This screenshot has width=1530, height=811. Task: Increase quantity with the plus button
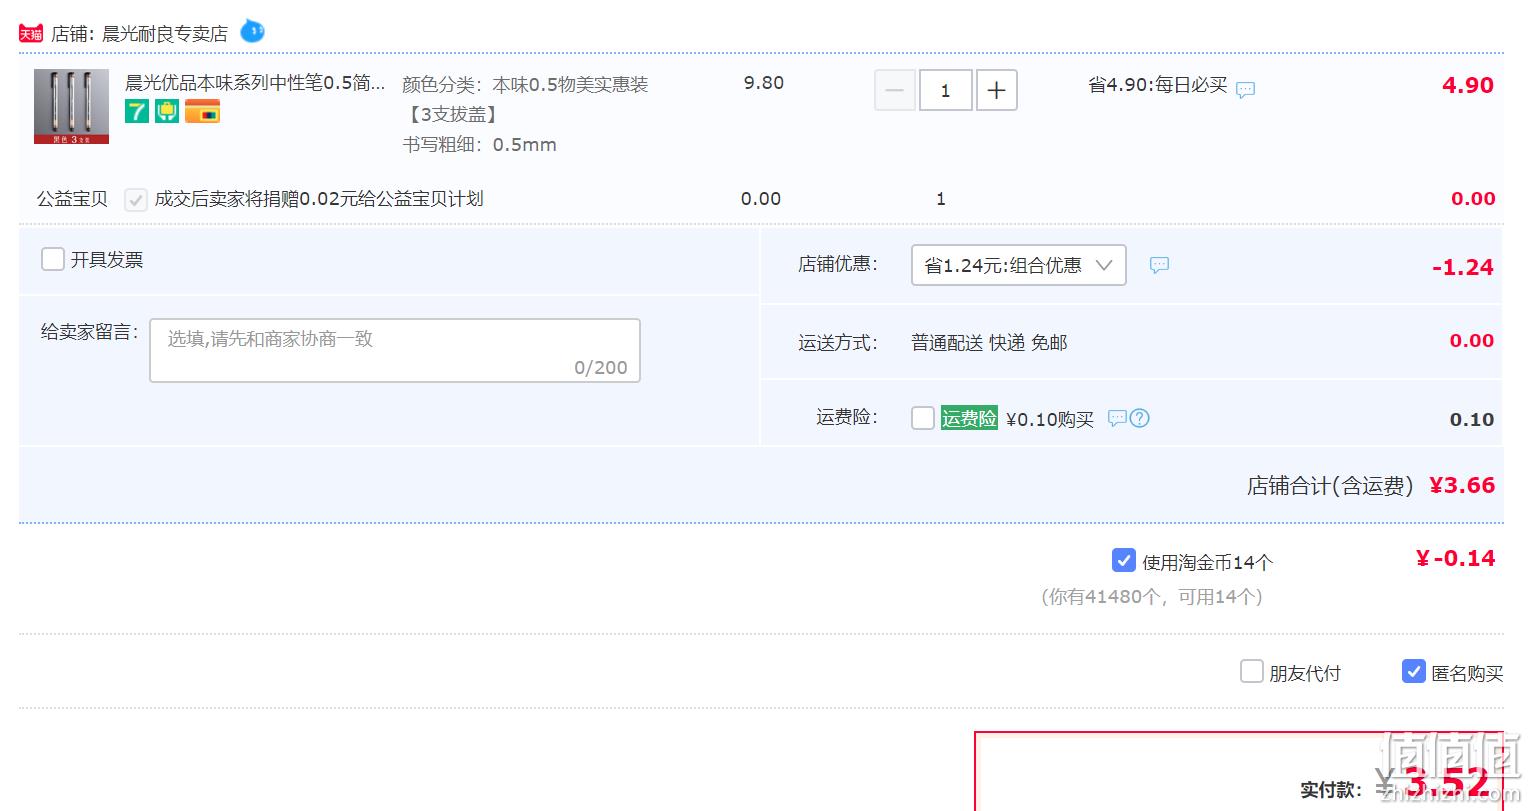[996, 90]
